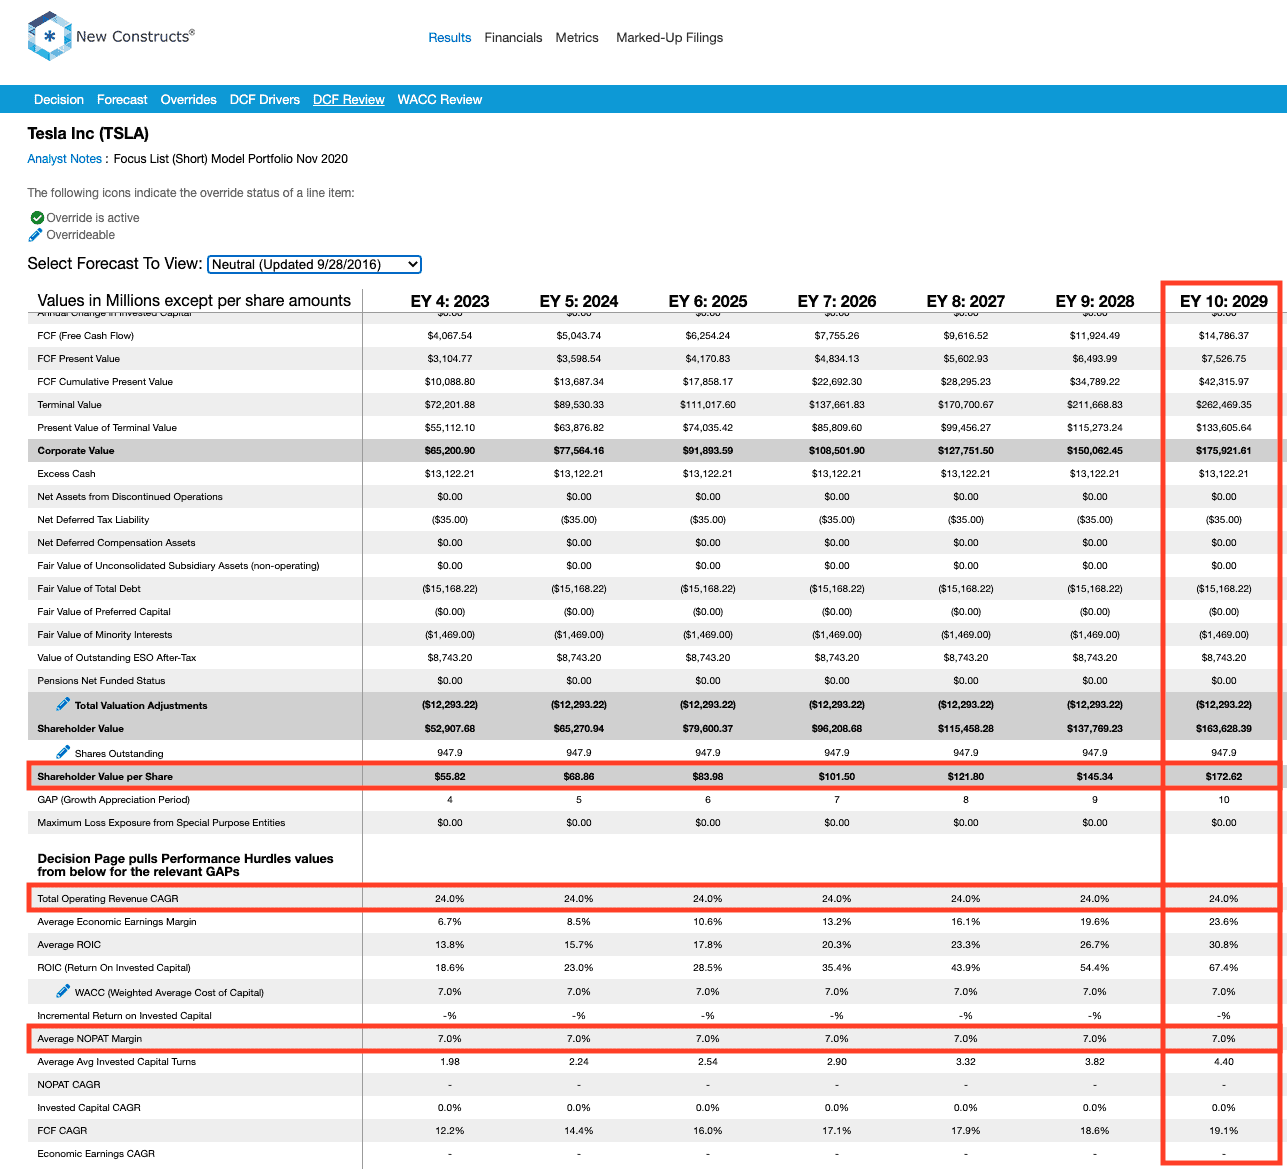Click the FCF (Free Cash Flow) label
Screen dimensions: 1287x1169
(86, 336)
